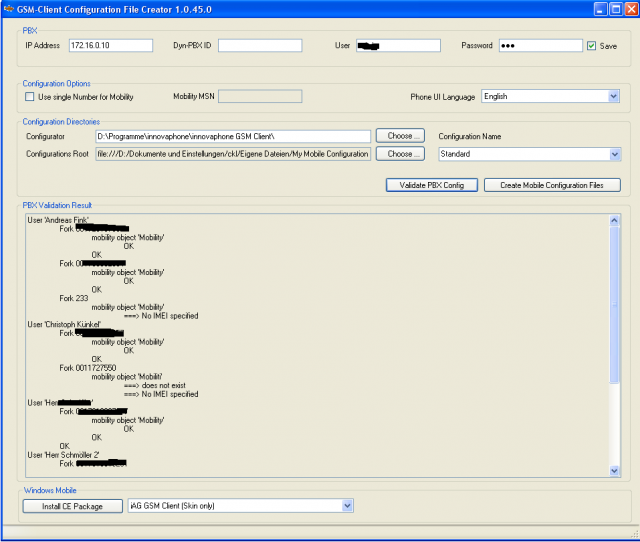Select line User 'Herr Schmöller 2'
640x542 pixels.
(63, 455)
